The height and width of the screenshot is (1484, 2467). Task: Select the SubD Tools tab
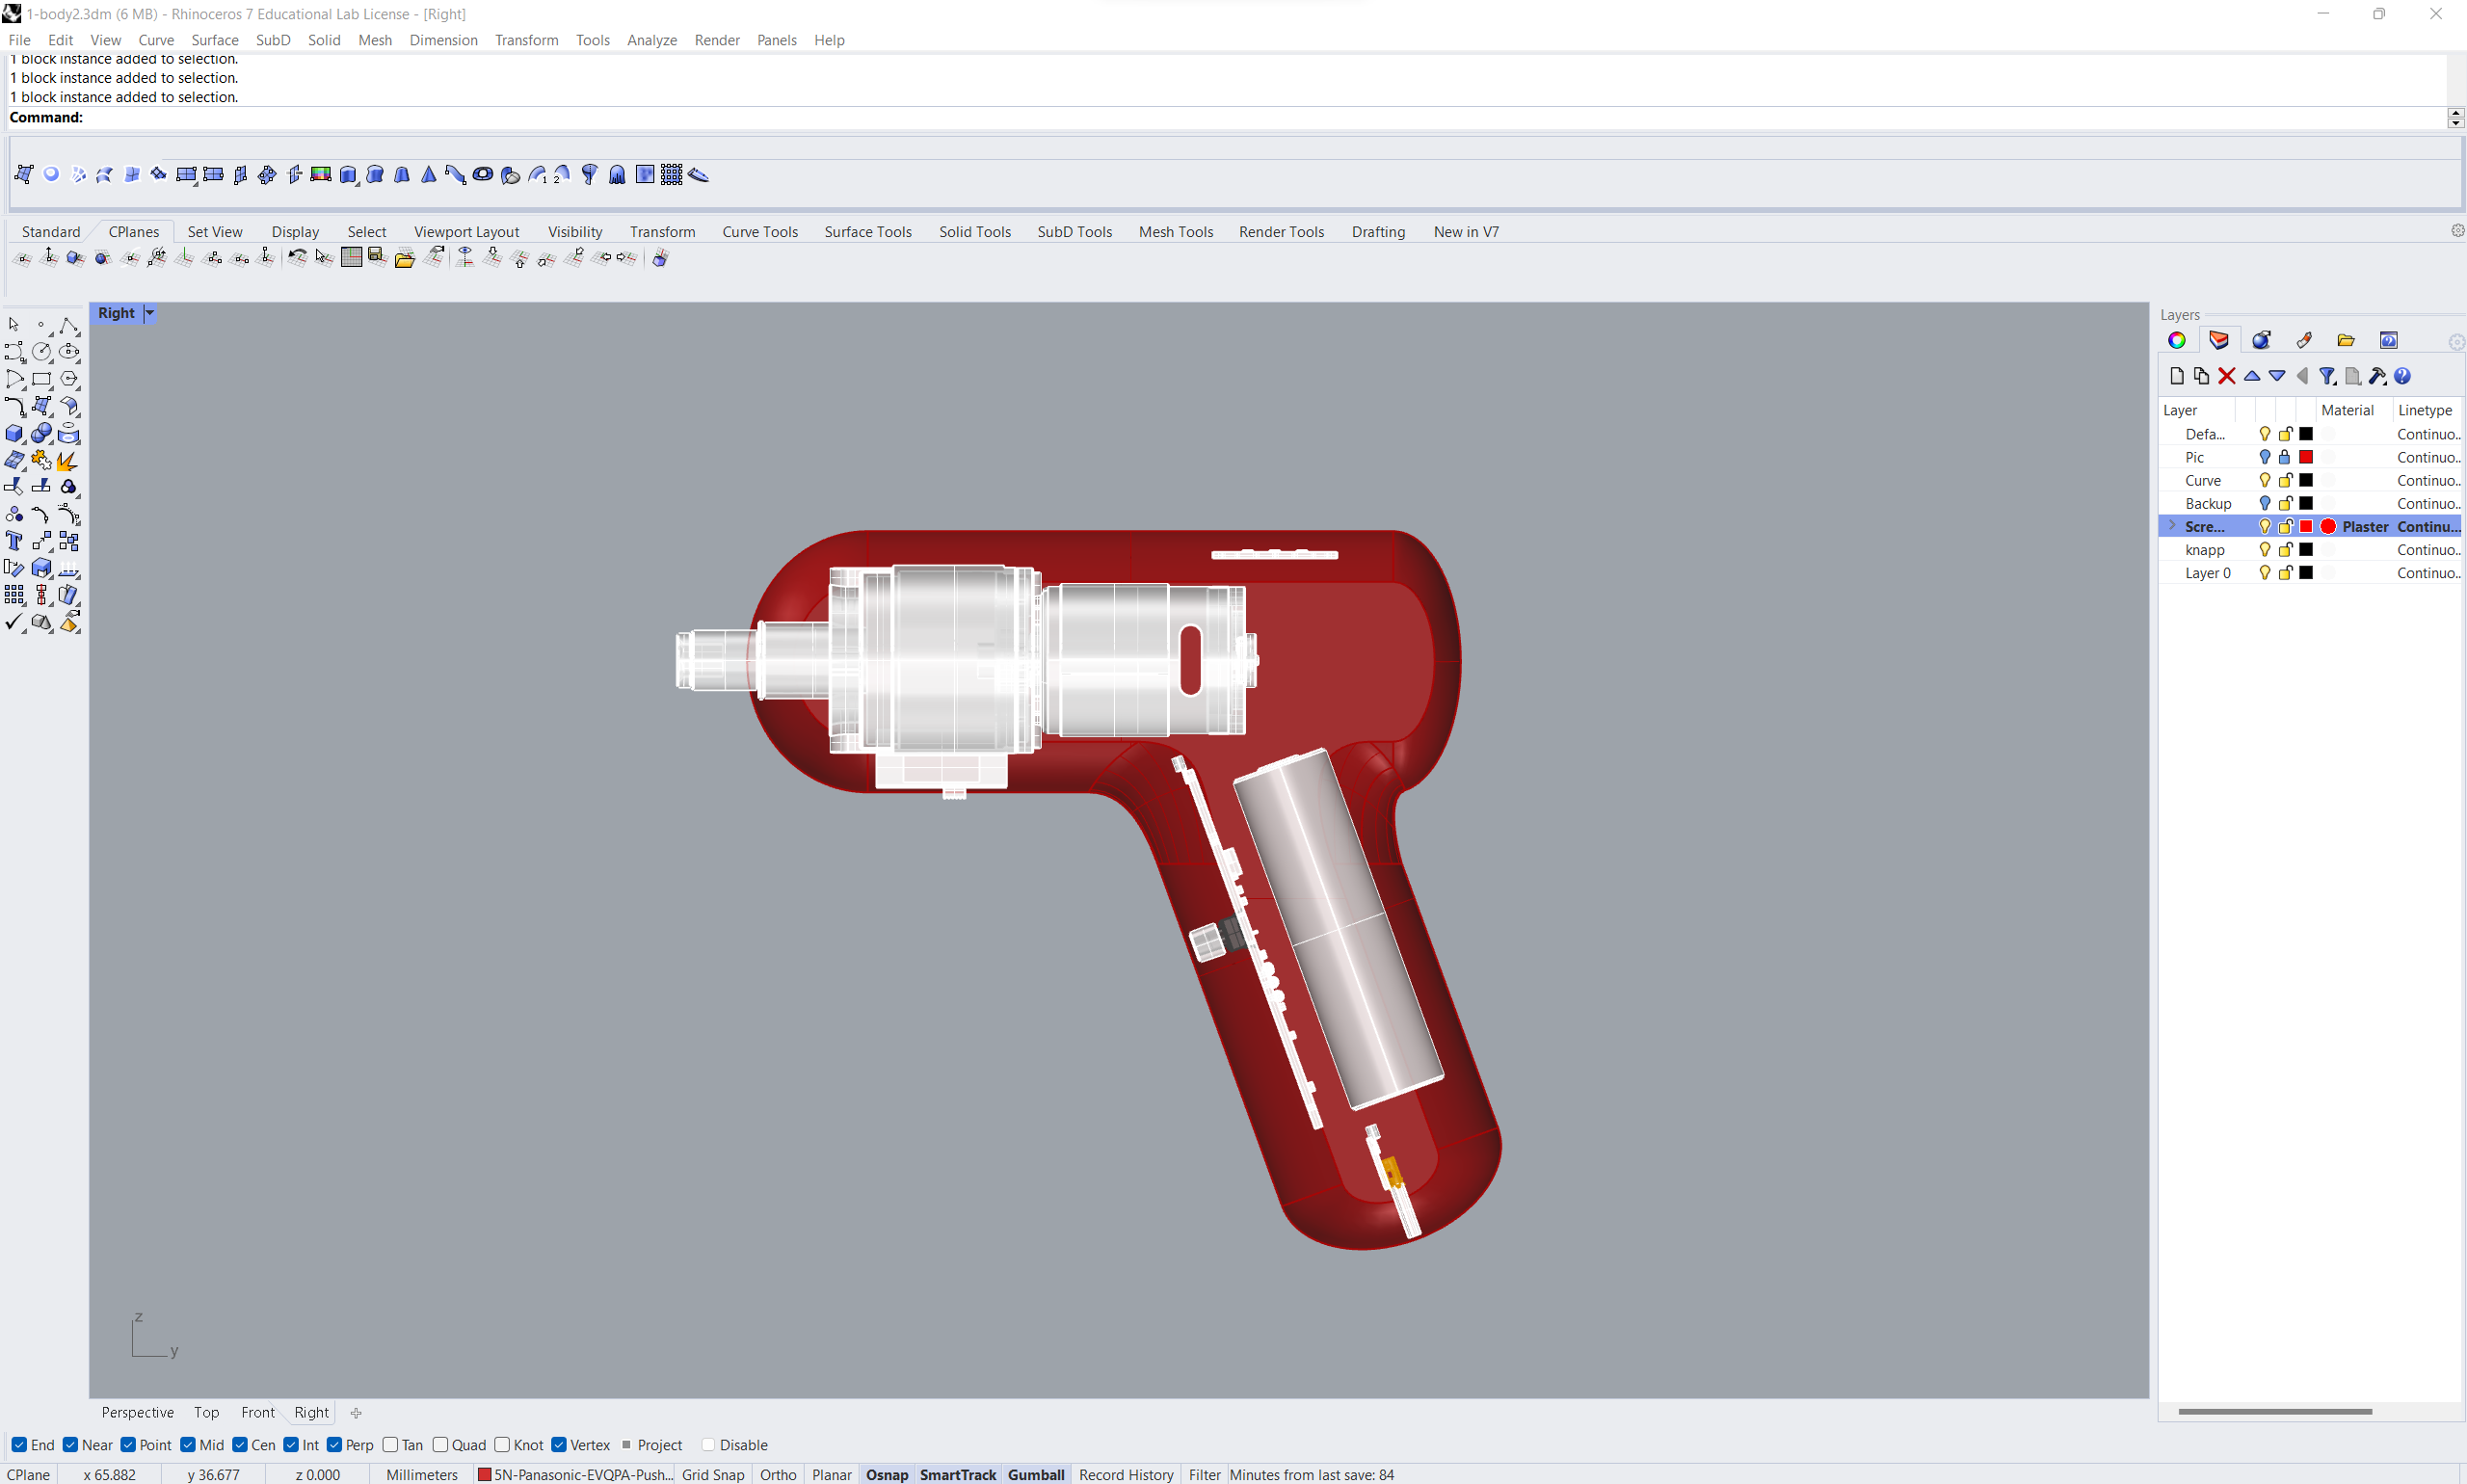click(x=1076, y=231)
